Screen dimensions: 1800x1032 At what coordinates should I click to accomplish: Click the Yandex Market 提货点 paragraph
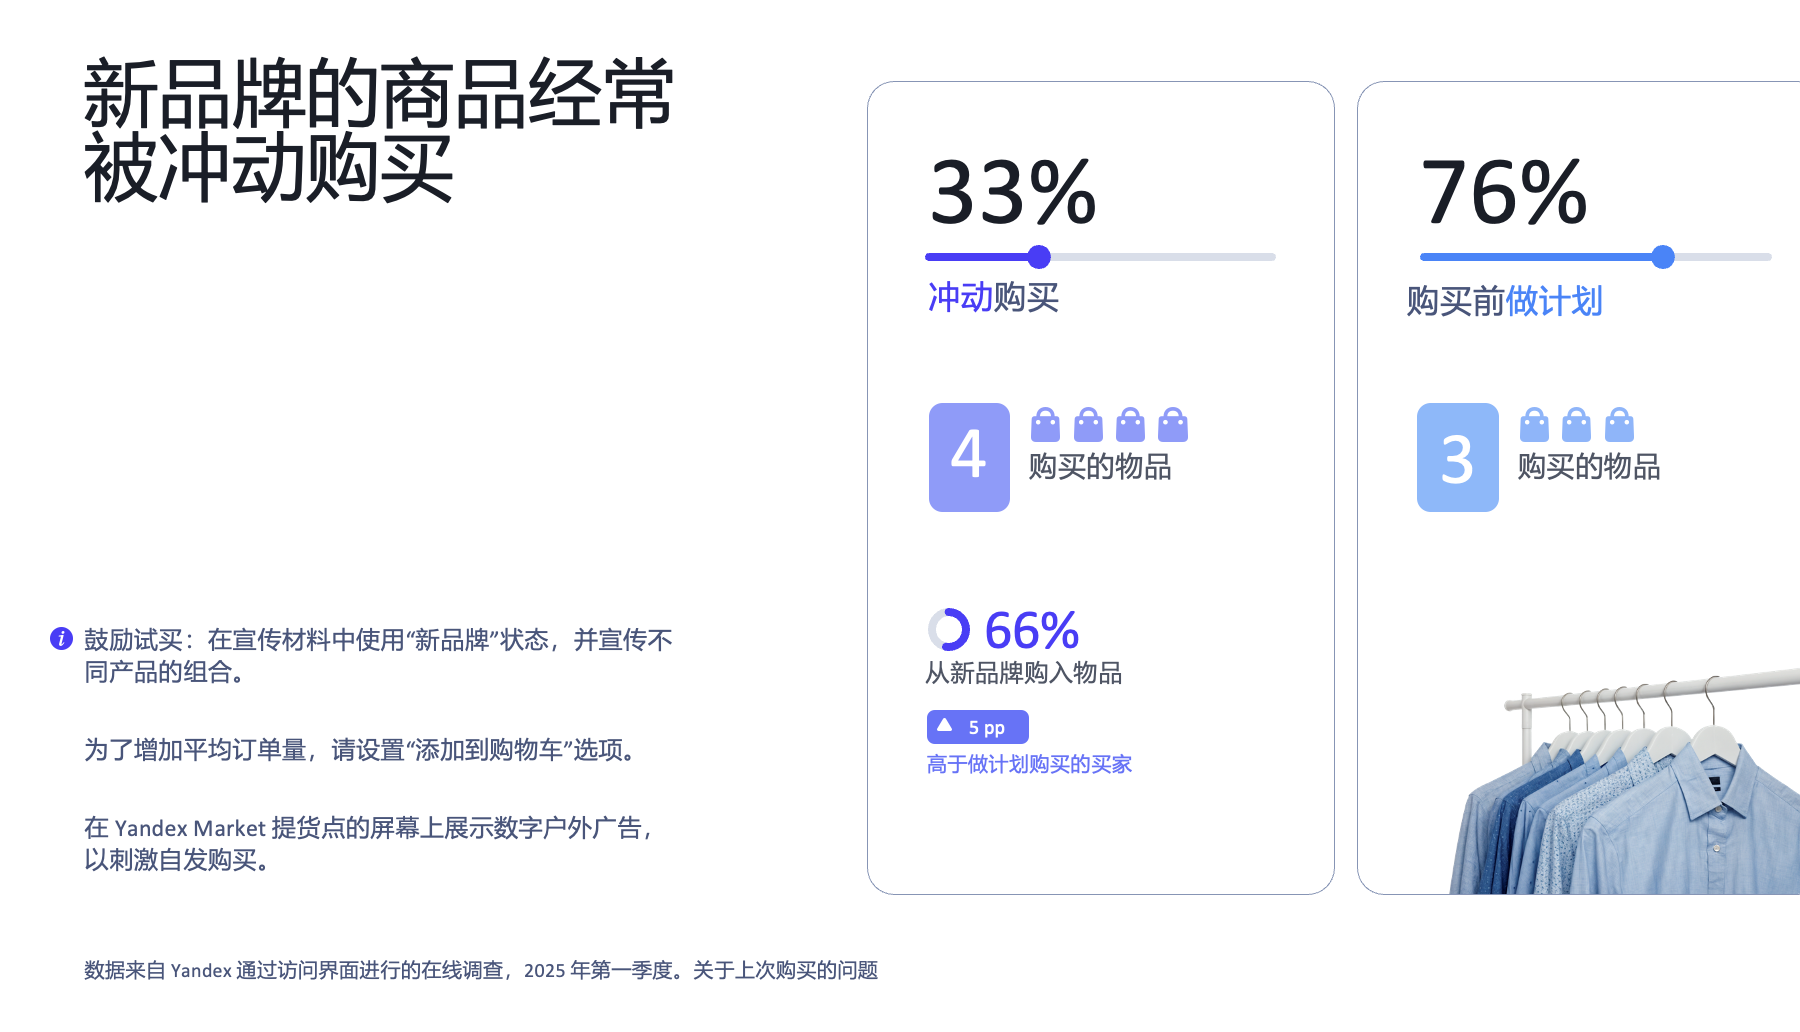pos(371,843)
